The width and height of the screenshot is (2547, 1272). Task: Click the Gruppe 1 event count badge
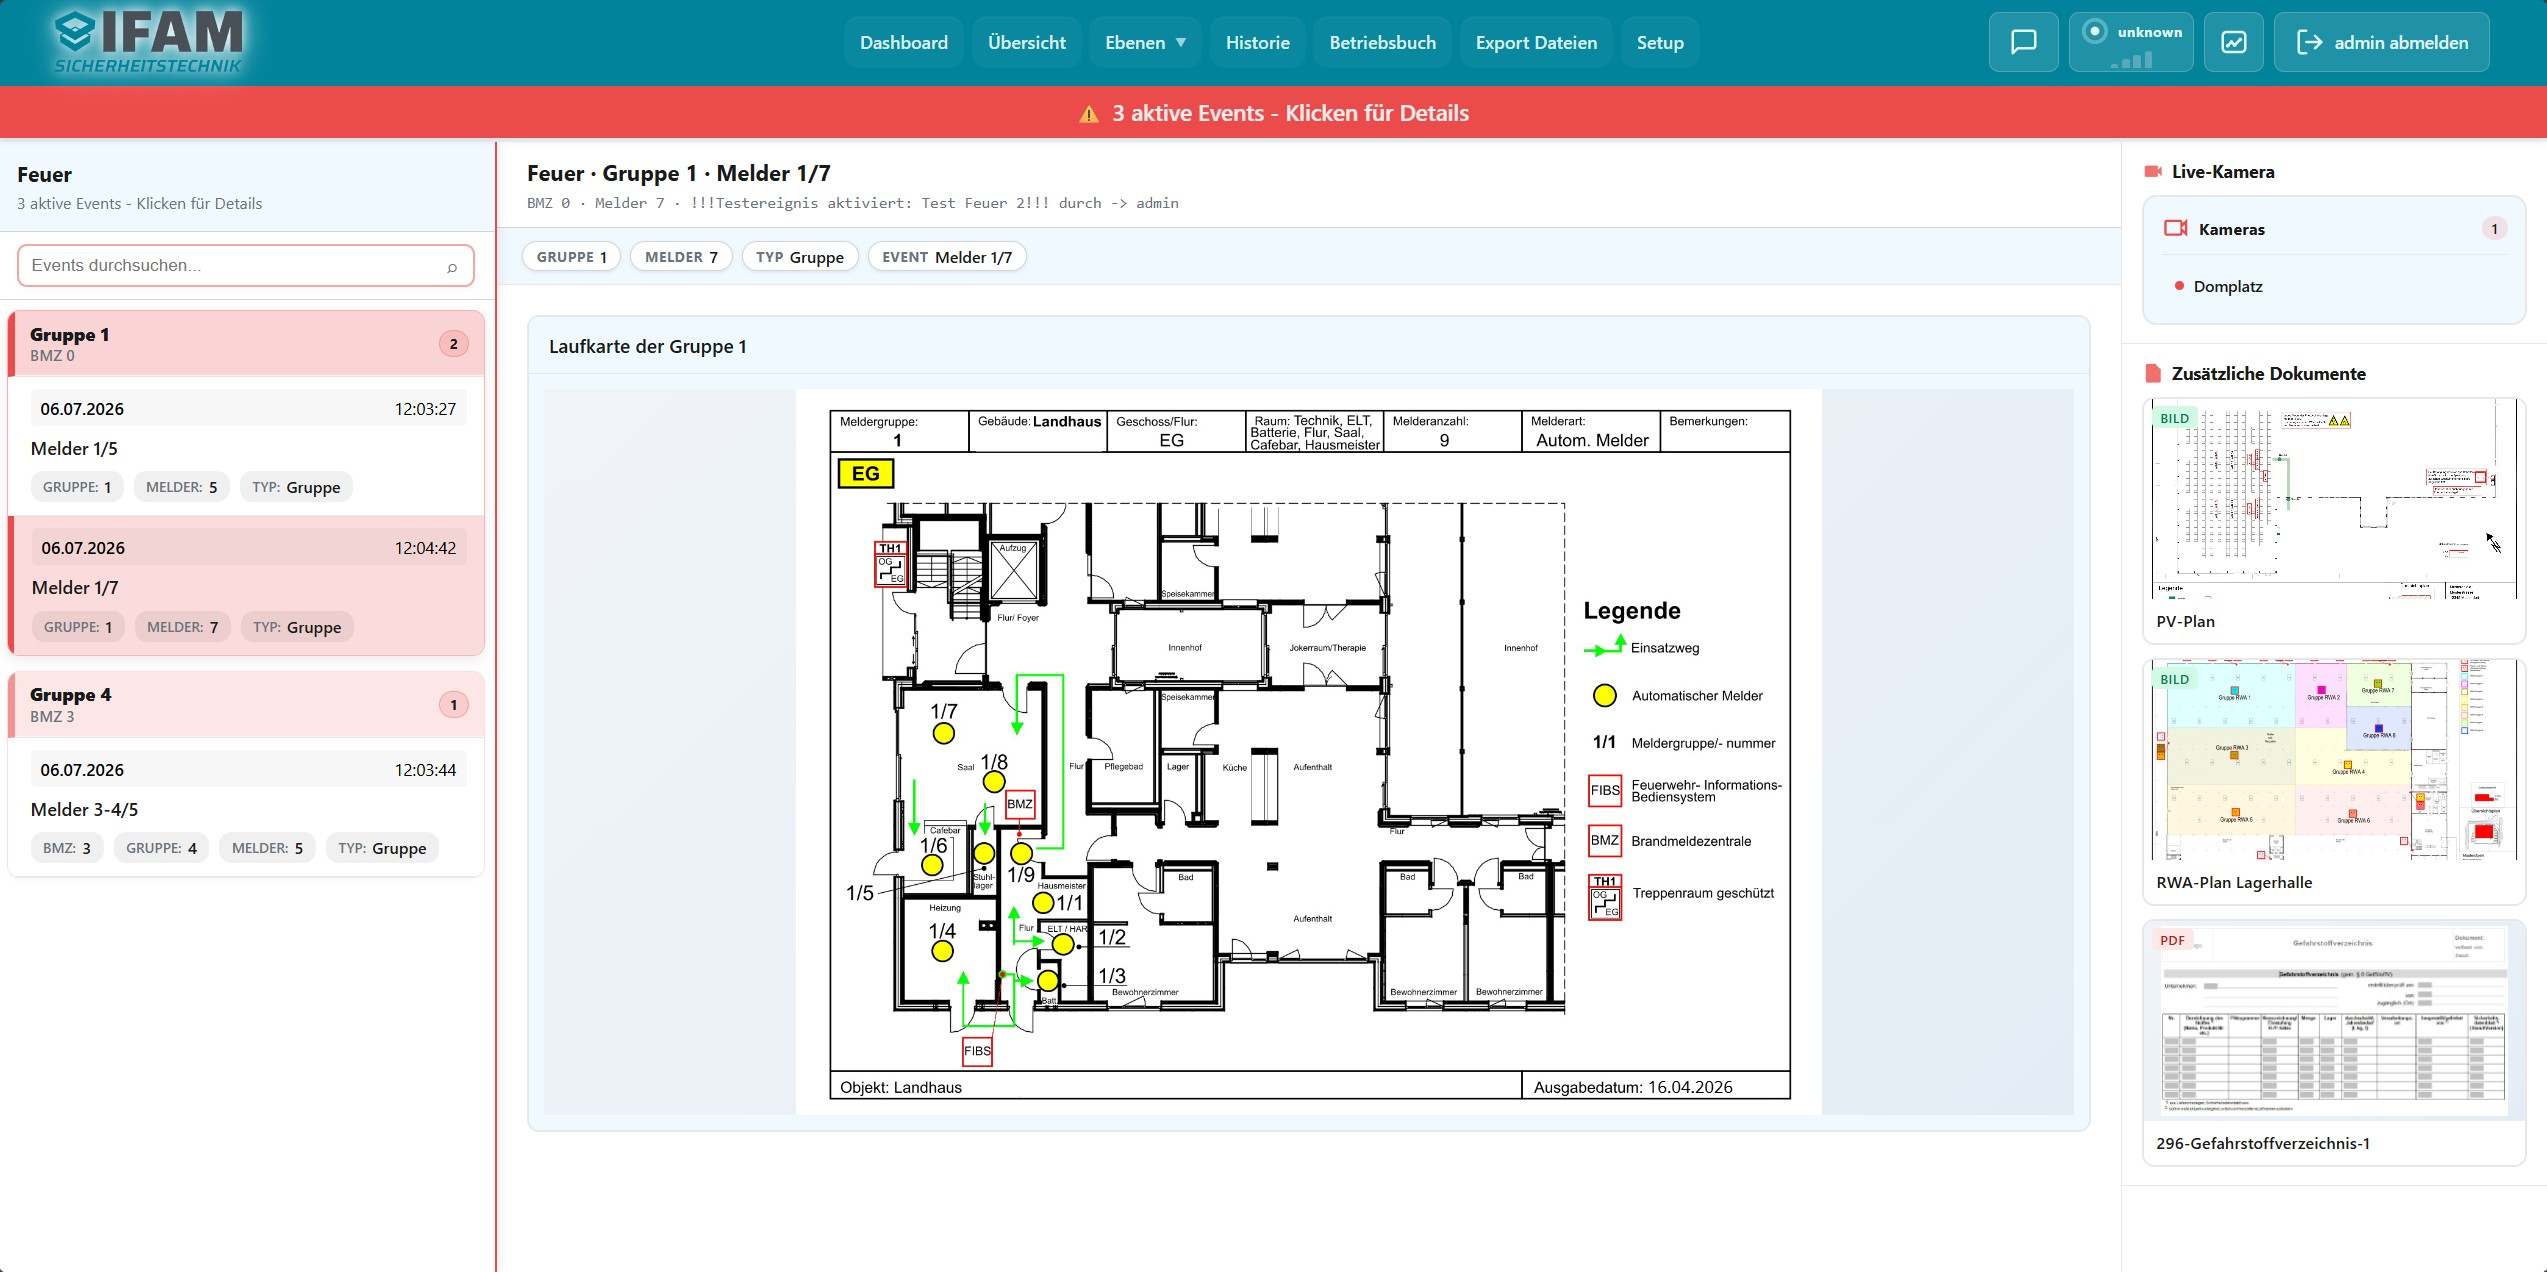453,344
